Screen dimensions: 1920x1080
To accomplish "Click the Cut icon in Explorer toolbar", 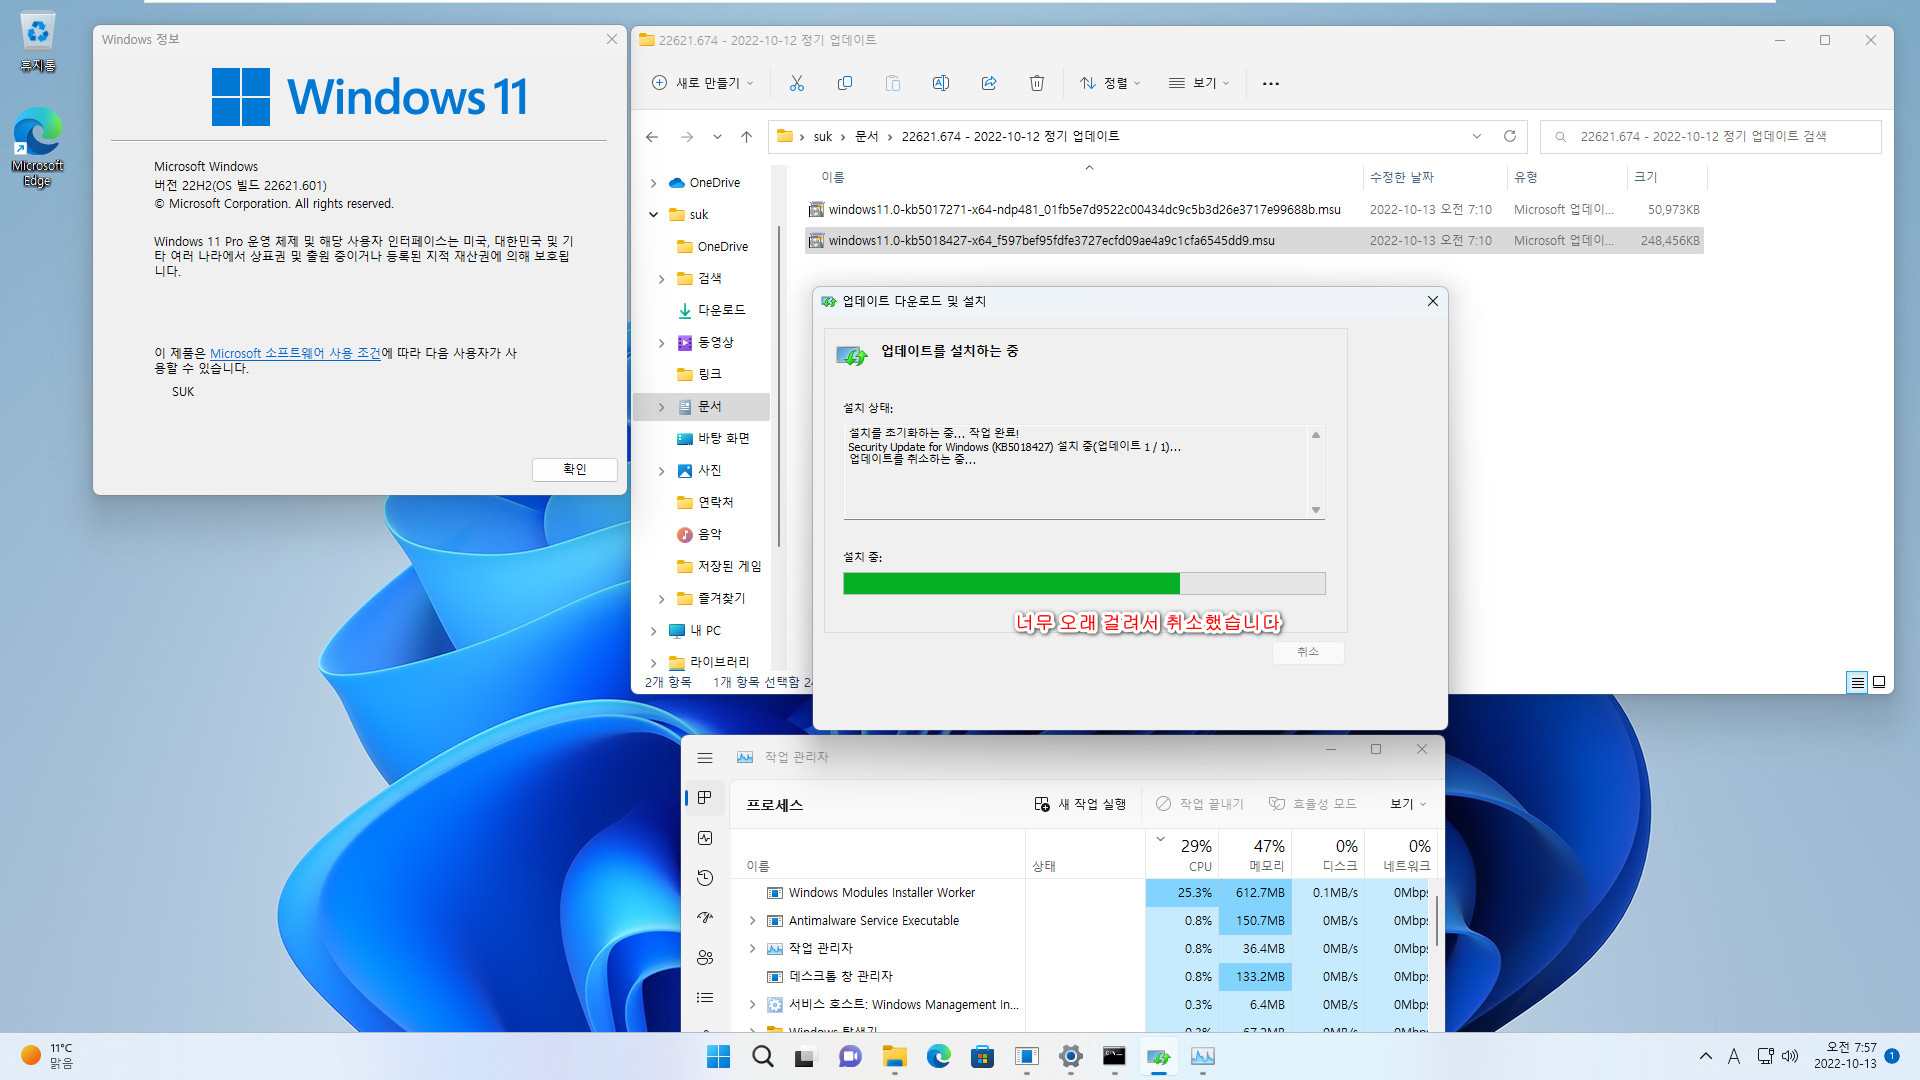I will coord(797,83).
